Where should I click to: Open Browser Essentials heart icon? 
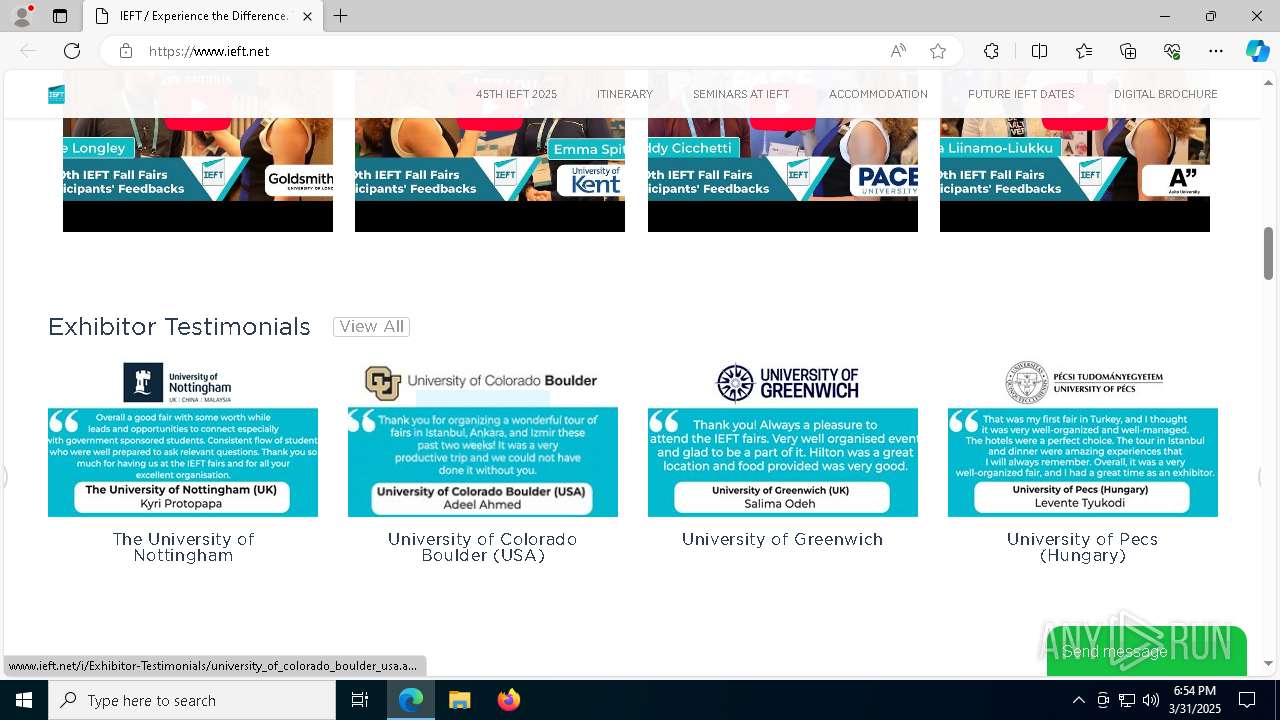tap(1172, 51)
